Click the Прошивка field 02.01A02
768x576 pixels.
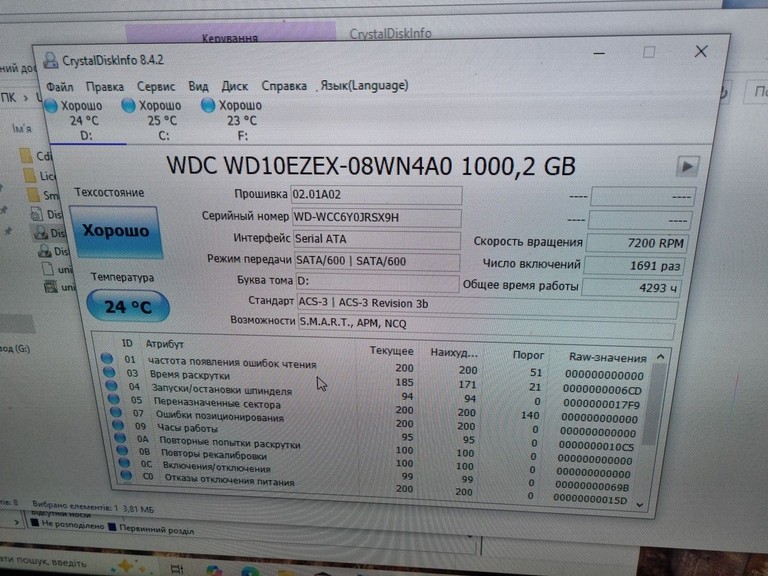point(376,195)
